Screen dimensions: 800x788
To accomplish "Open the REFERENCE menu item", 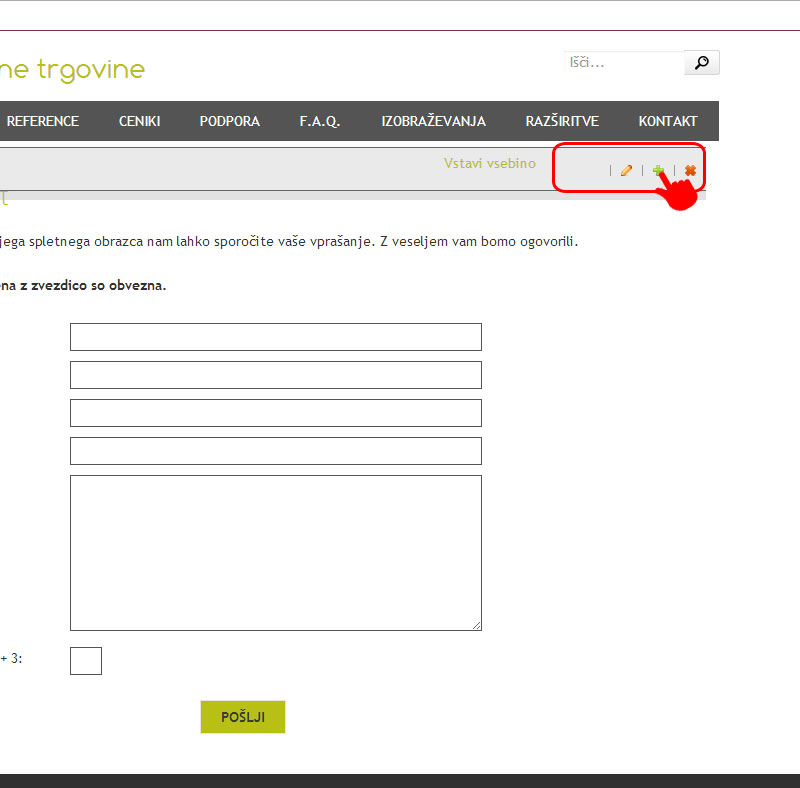I will [43, 121].
